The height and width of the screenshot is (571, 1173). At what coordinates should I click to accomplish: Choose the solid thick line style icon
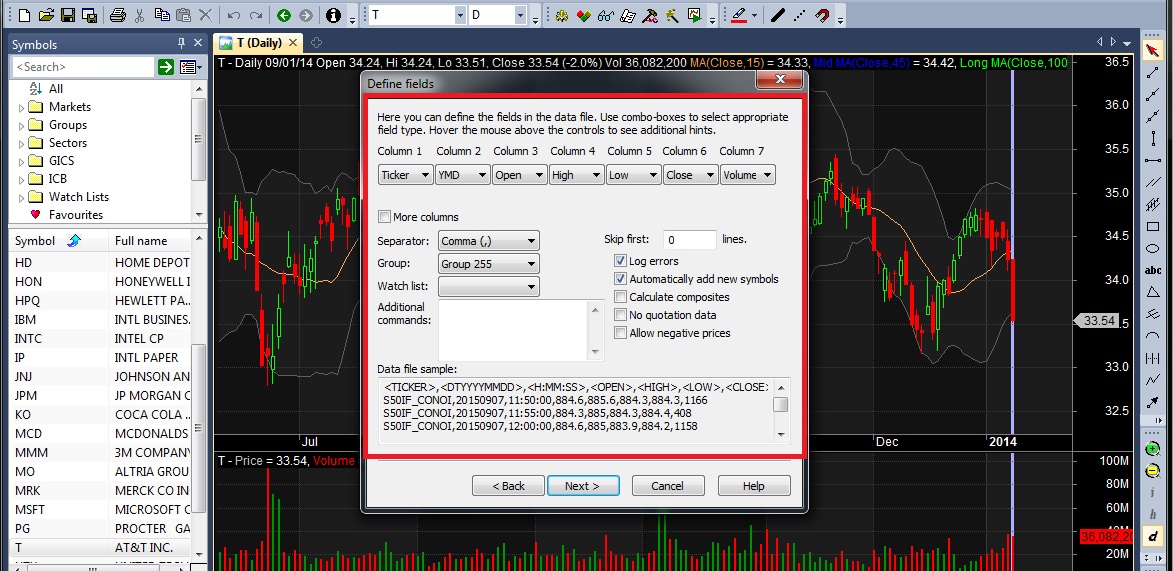[x=778, y=15]
